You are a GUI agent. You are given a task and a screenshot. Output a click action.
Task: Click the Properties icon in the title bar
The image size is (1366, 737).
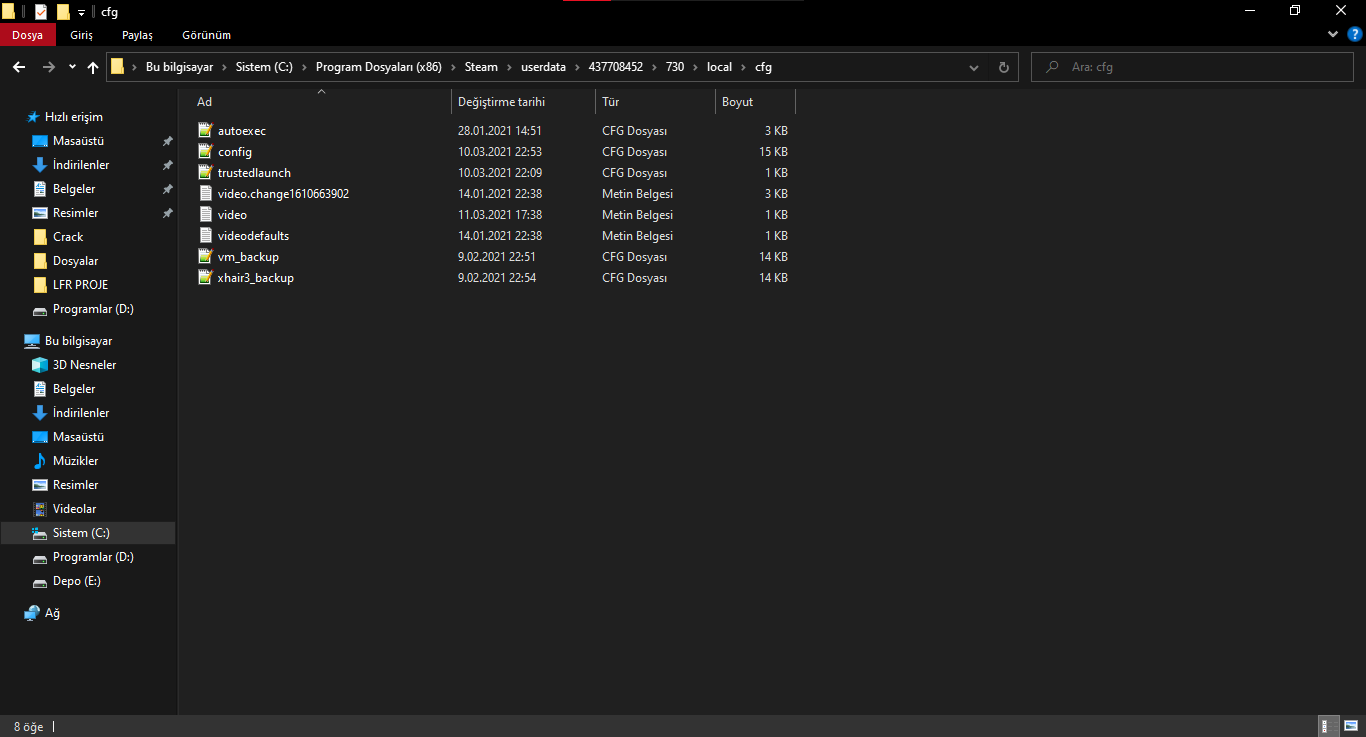click(40, 12)
